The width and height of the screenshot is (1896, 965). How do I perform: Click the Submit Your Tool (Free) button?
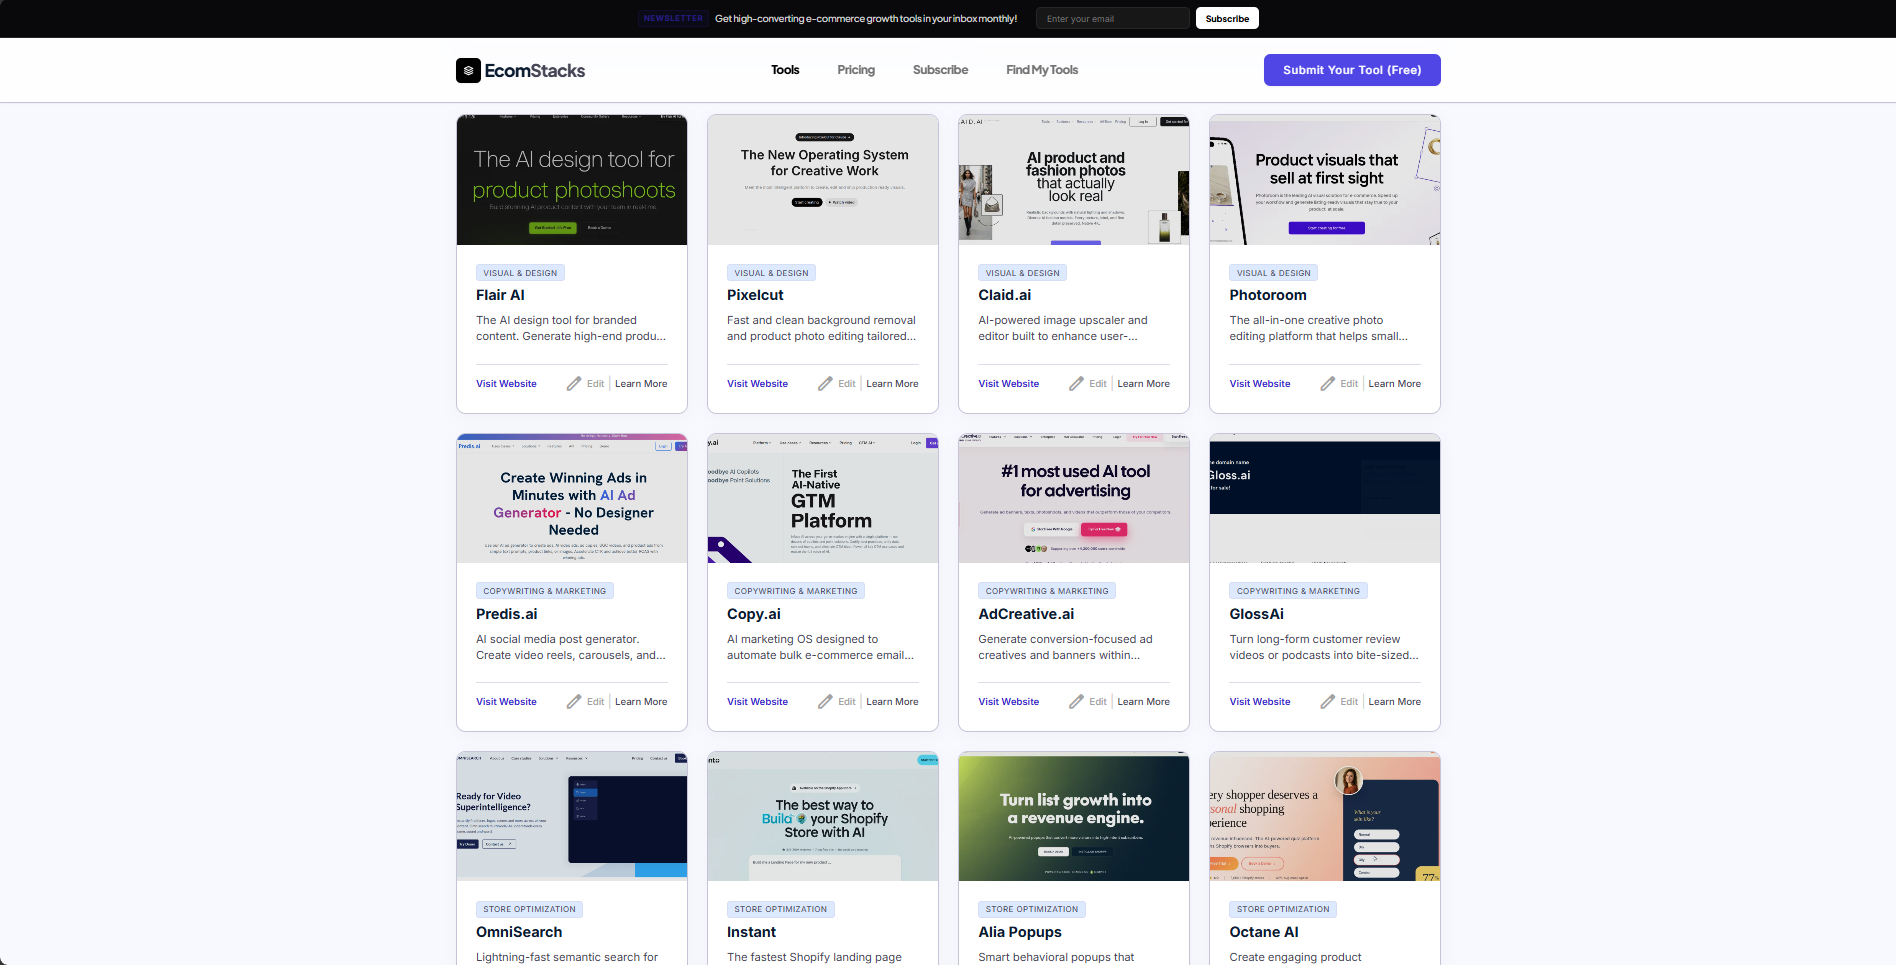(1352, 70)
